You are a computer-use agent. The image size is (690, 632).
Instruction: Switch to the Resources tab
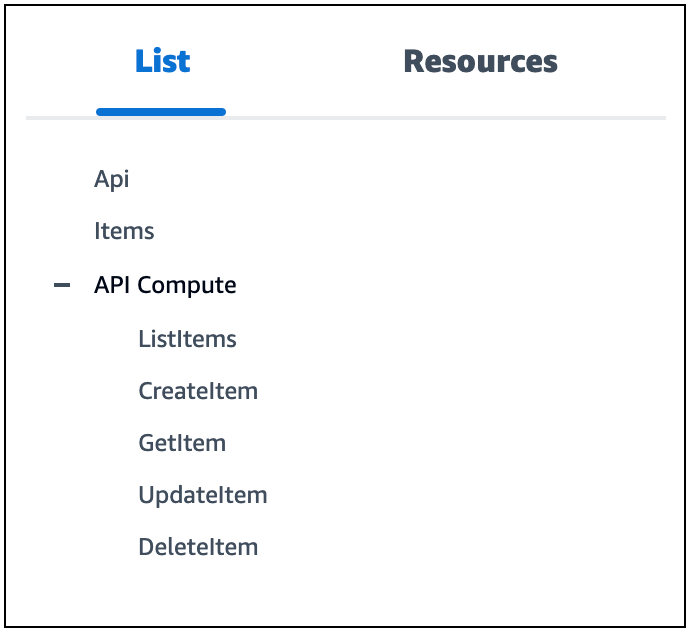480,62
